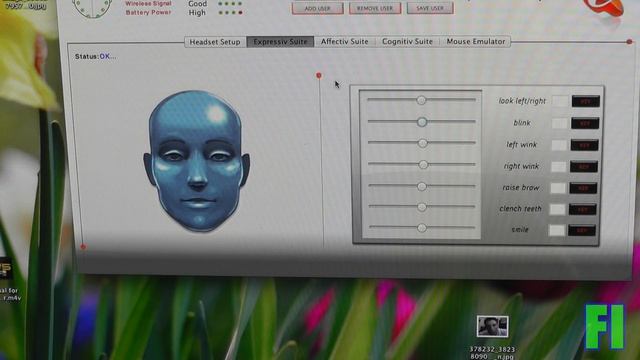This screenshot has height=360, width=640.
Task: Click the Emotiv logo icon
Action: [605, 7]
